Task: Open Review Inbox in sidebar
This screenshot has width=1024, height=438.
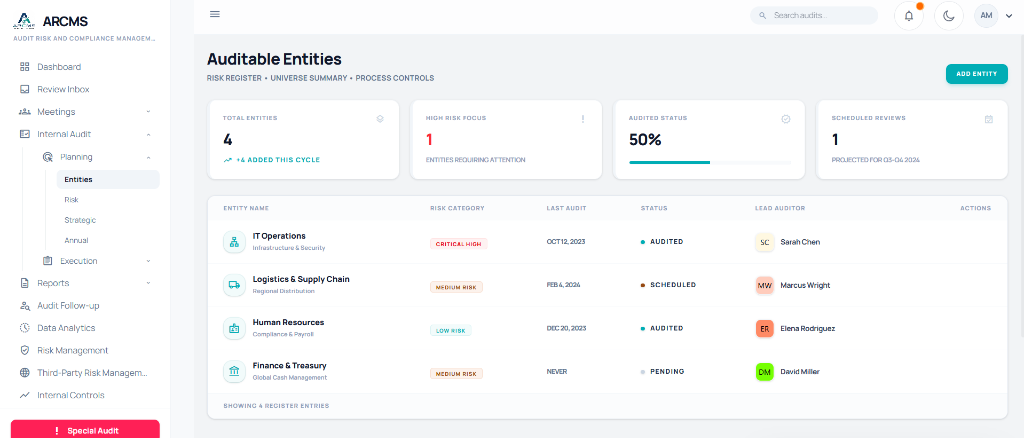Action: [63, 89]
